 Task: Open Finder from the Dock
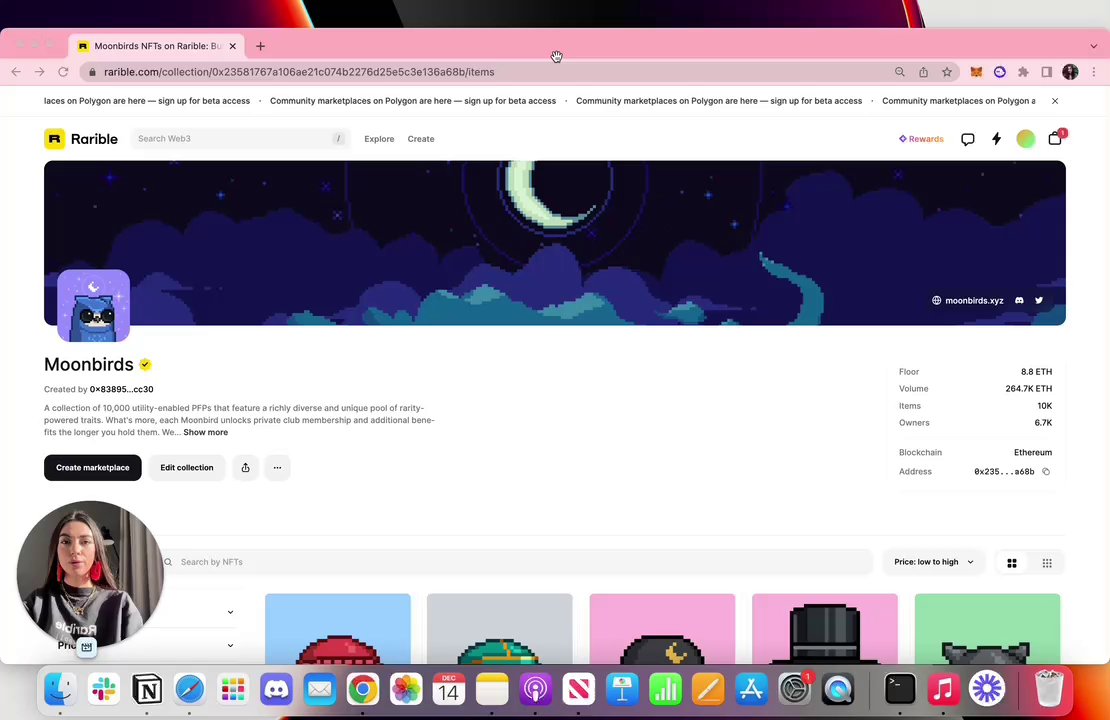coord(60,689)
